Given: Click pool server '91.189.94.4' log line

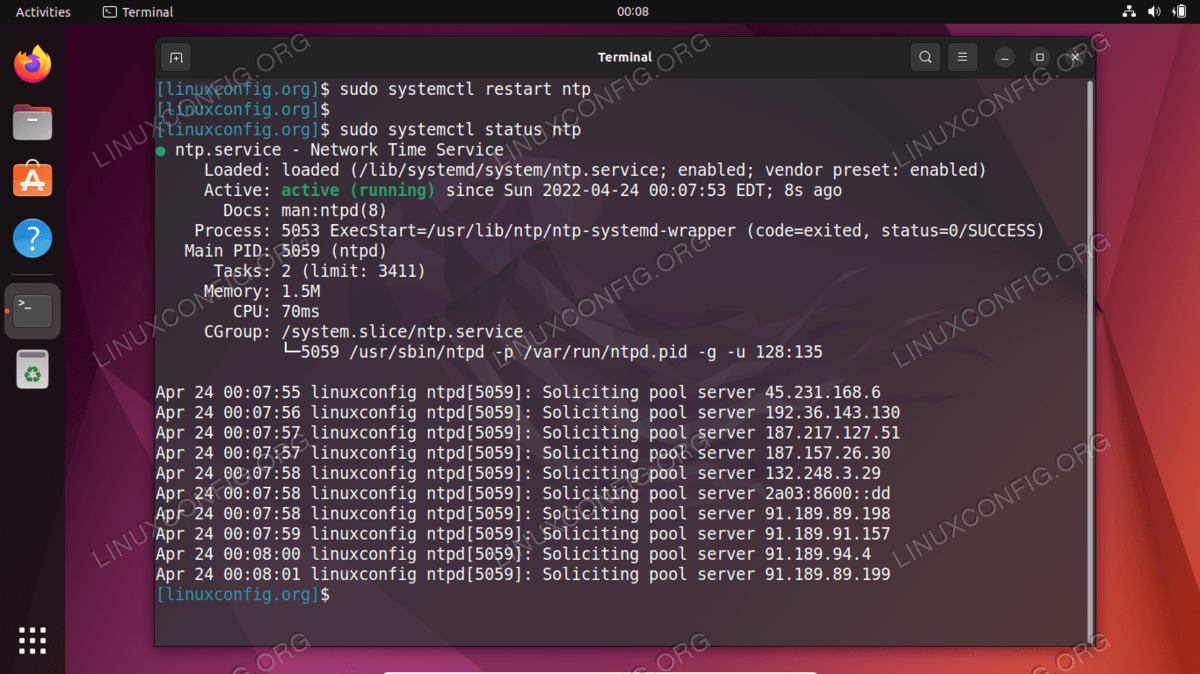Looking at the screenshot, I should click(x=513, y=554).
